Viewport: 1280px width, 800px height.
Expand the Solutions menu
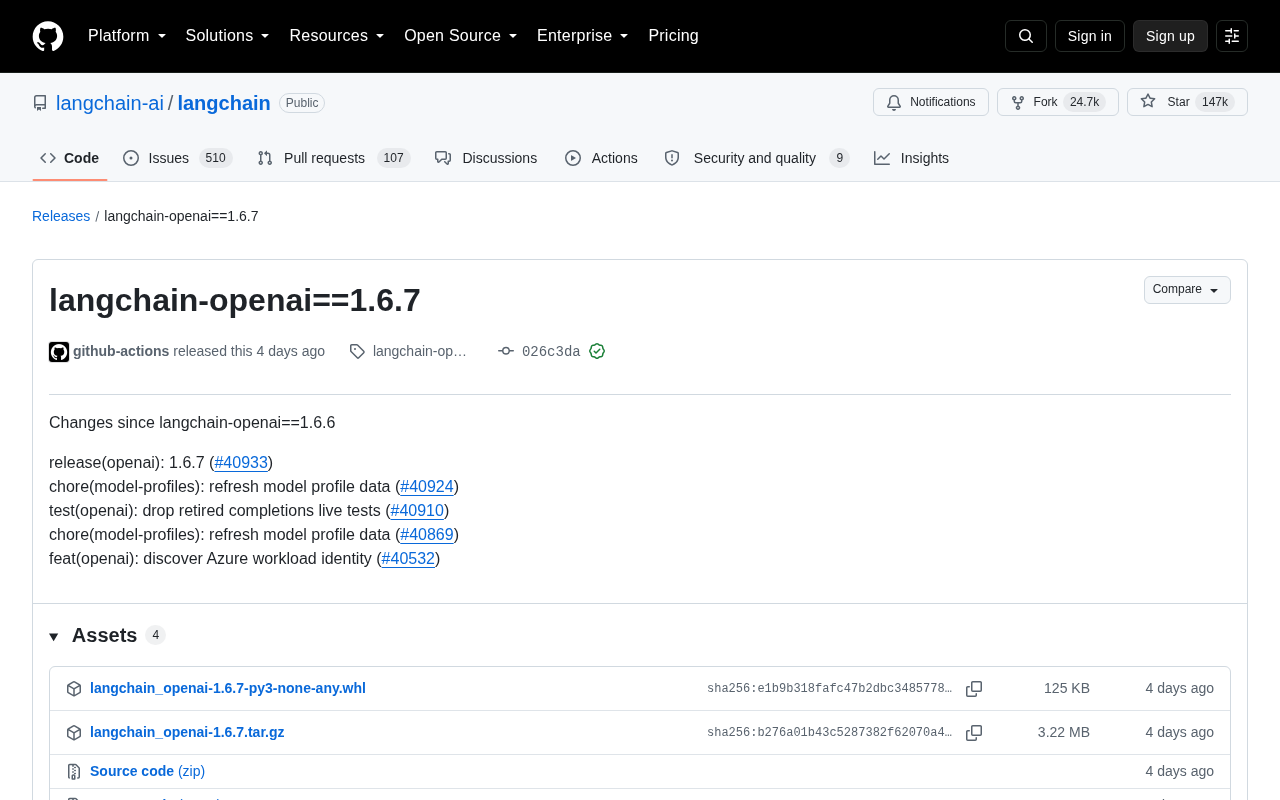pyautogui.click(x=228, y=36)
